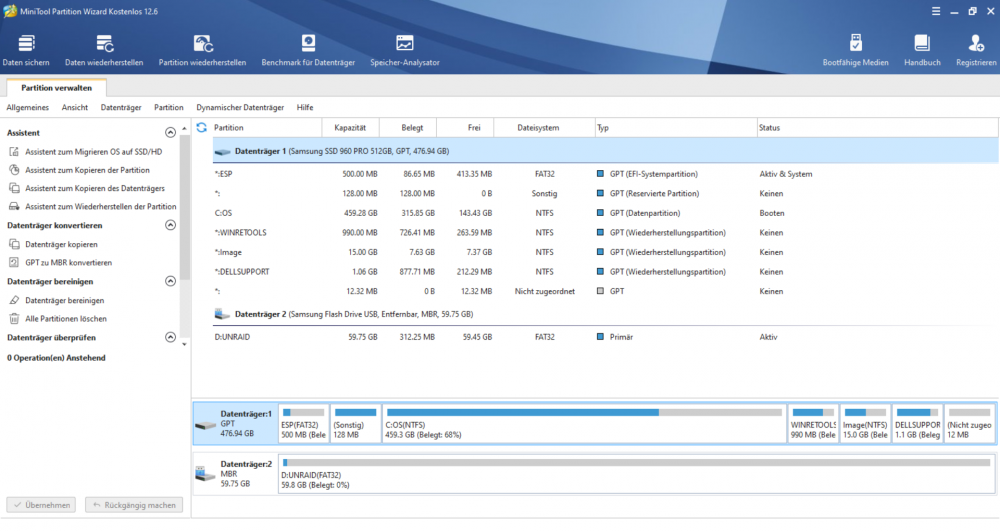Open Partition wiederherstellen tool
This screenshot has height=531, width=1000.
tap(202, 50)
